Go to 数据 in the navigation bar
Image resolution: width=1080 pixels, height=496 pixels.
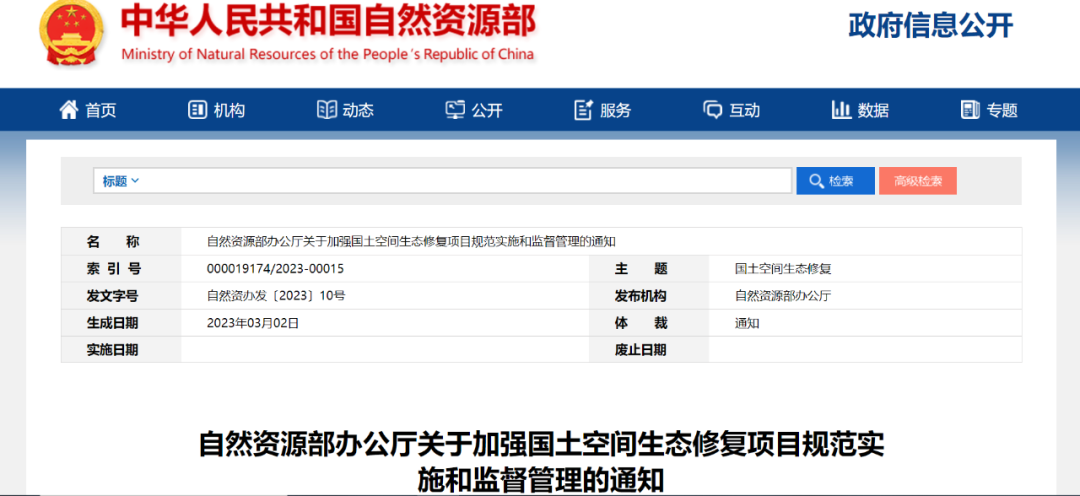pyautogui.click(x=873, y=110)
